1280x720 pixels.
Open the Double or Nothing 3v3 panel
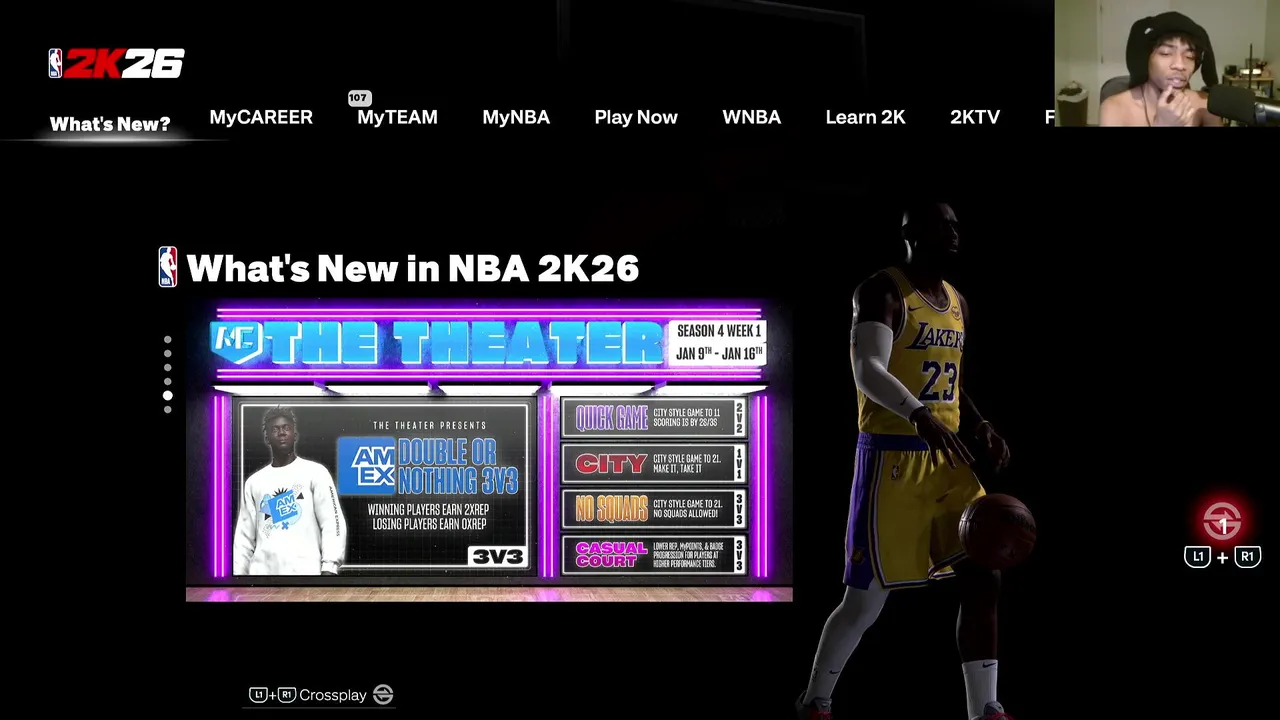[x=383, y=488]
